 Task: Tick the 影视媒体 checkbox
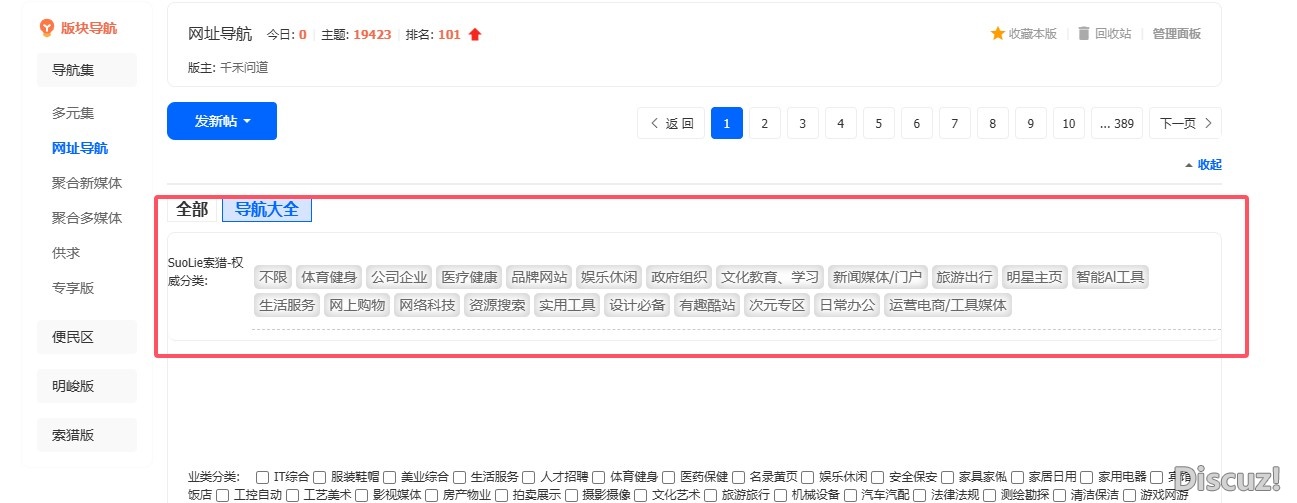point(362,494)
